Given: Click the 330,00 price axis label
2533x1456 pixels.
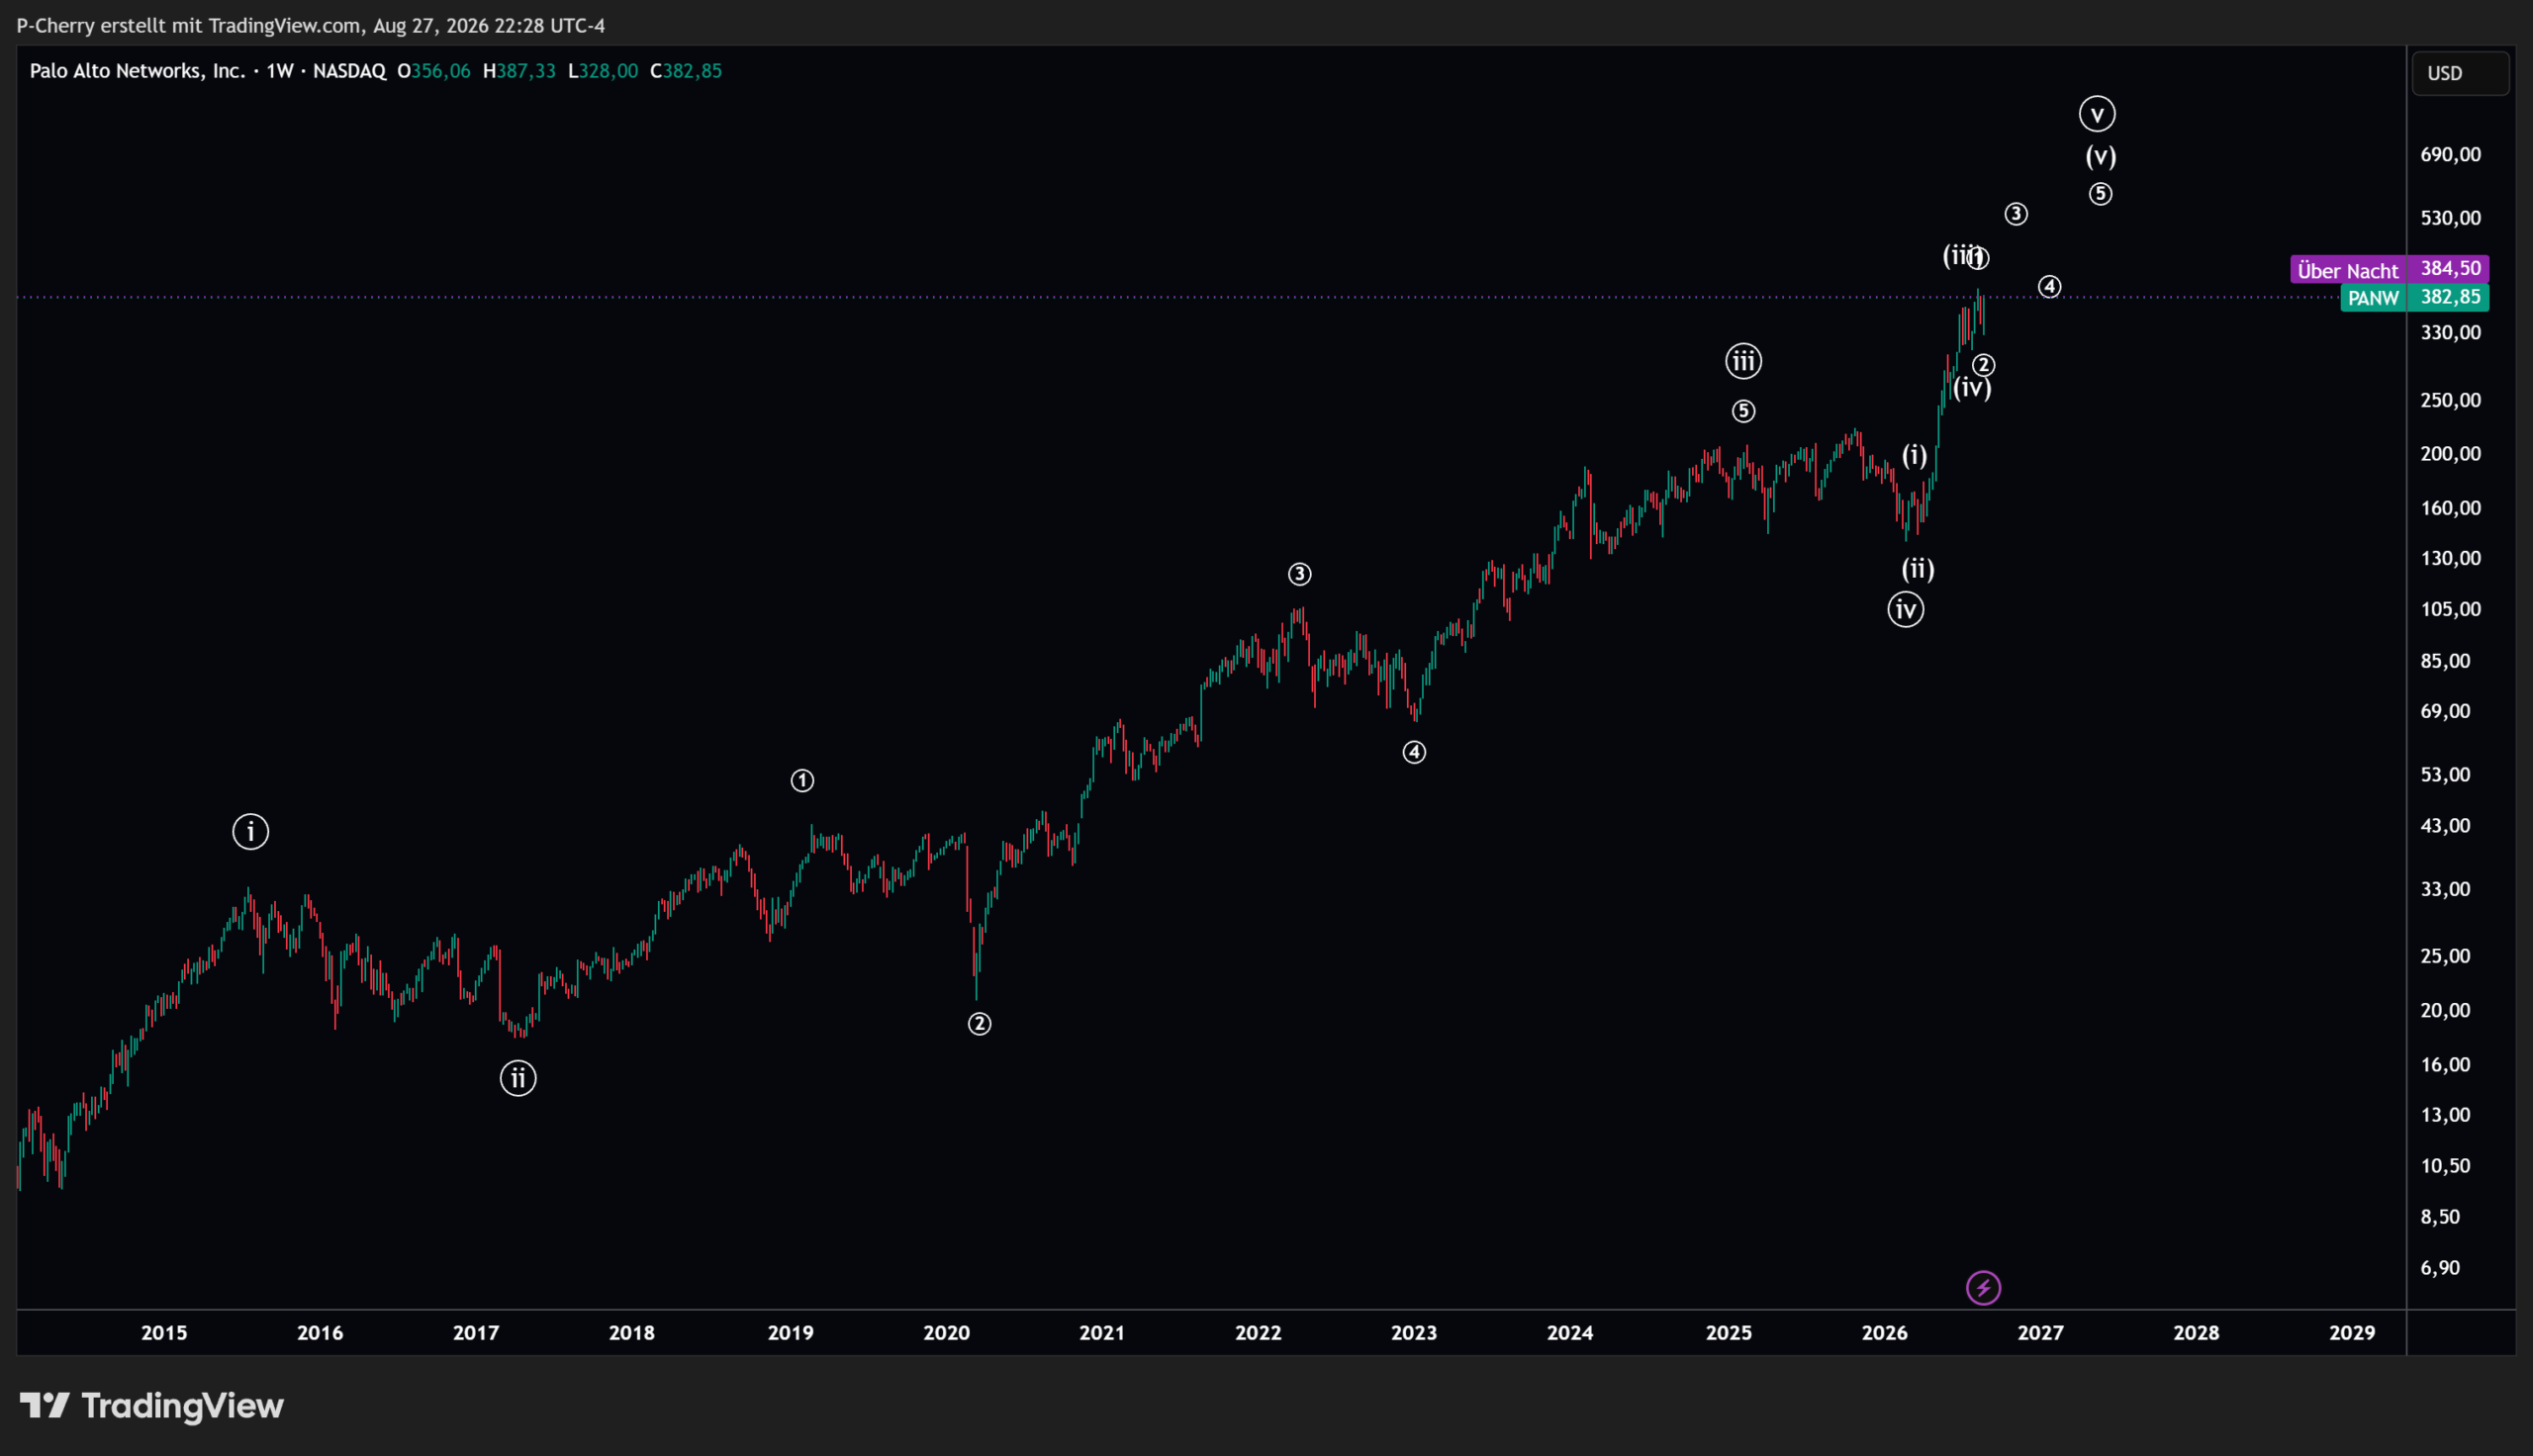Looking at the screenshot, I should 2451,333.
